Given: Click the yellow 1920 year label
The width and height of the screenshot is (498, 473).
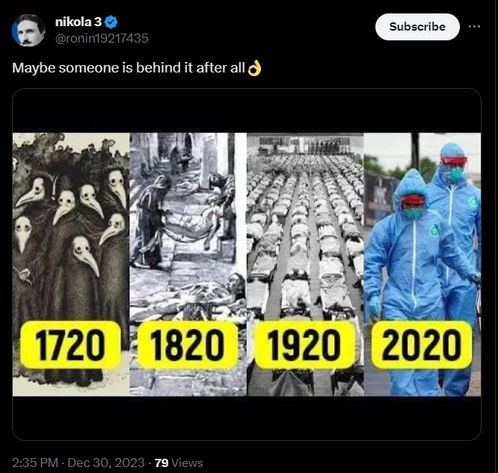Looking at the screenshot, I should pos(305,345).
